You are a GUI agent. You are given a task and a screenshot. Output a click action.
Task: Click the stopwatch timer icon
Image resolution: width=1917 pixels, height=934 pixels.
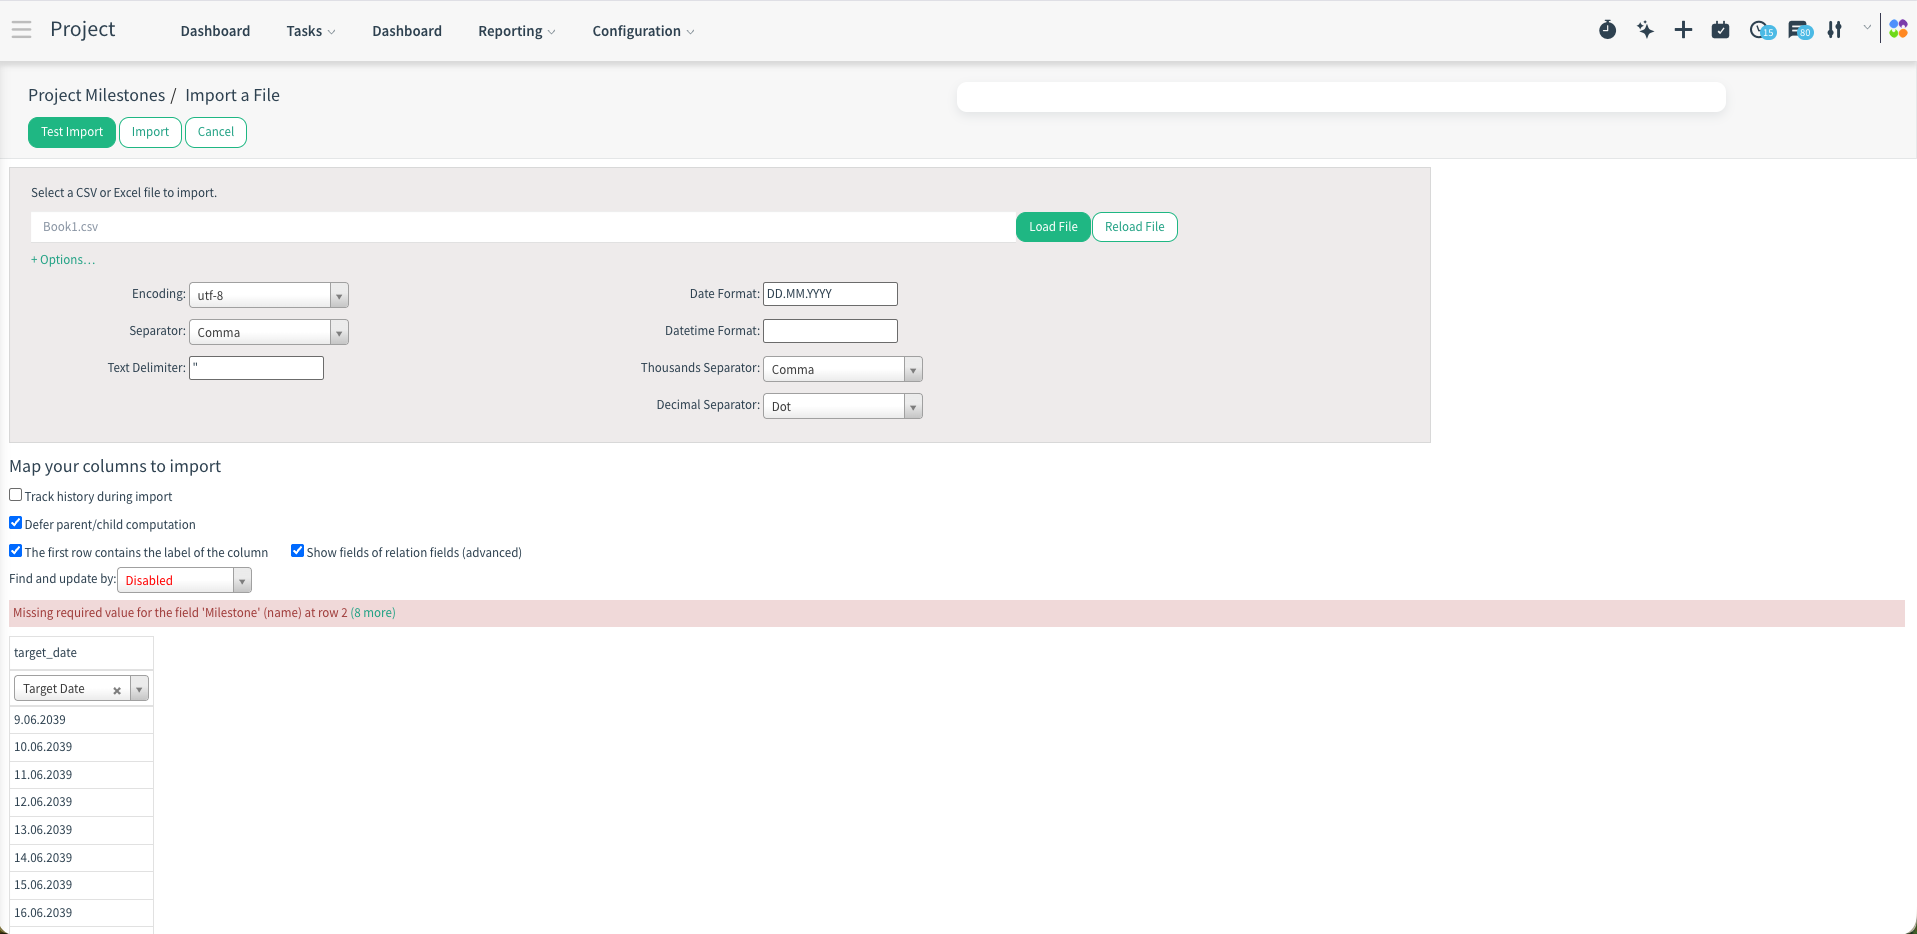(x=1607, y=30)
